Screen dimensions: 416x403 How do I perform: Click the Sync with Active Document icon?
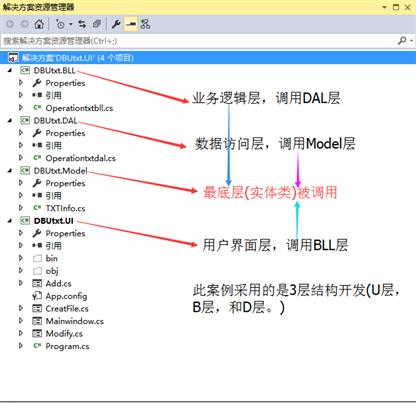click(x=82, y=24)
